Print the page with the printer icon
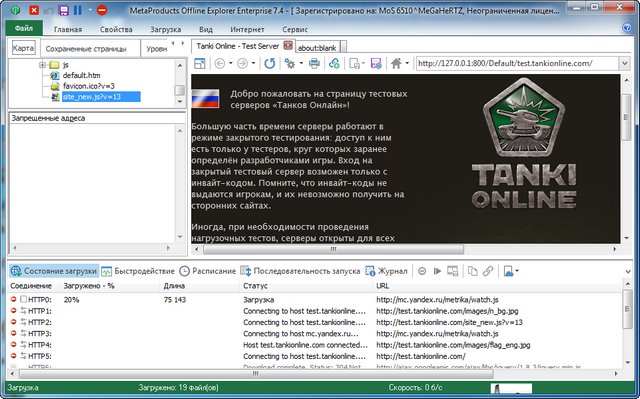The height and width of the screenshot is (399, 640). pyautogui.click(x=314, y=64)
